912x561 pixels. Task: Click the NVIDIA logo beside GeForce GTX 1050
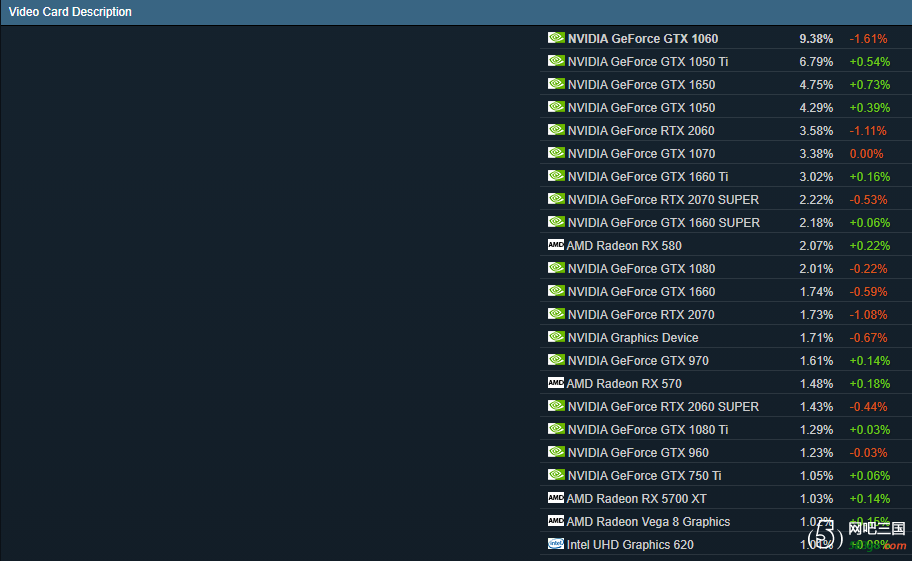[556, 107]
